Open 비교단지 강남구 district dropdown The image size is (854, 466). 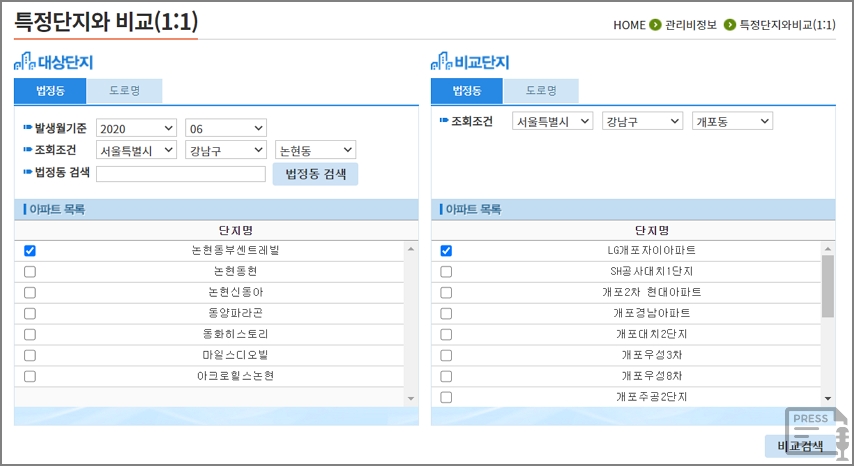(x=642, y=121)
